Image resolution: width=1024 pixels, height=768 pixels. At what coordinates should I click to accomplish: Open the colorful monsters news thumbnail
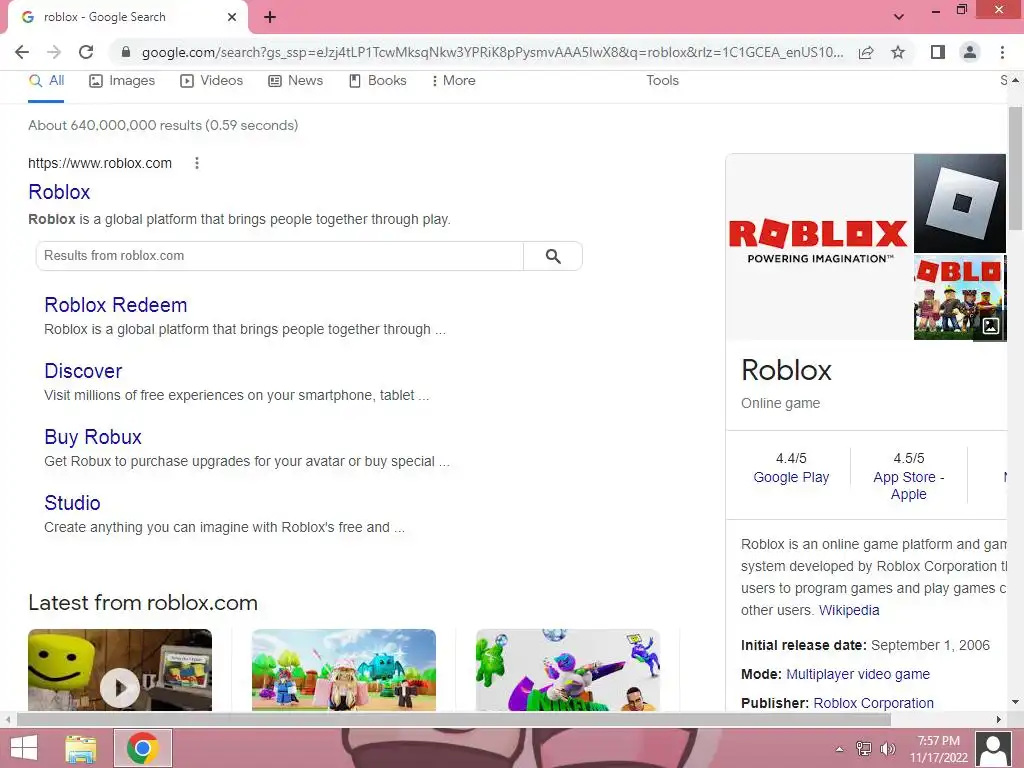[x=344, y=670]
